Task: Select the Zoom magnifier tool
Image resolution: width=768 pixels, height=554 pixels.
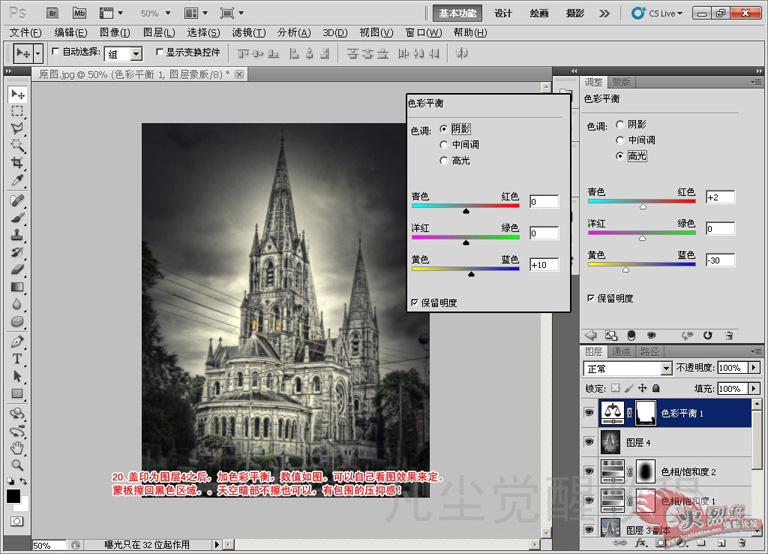Action: click(18, 464)
